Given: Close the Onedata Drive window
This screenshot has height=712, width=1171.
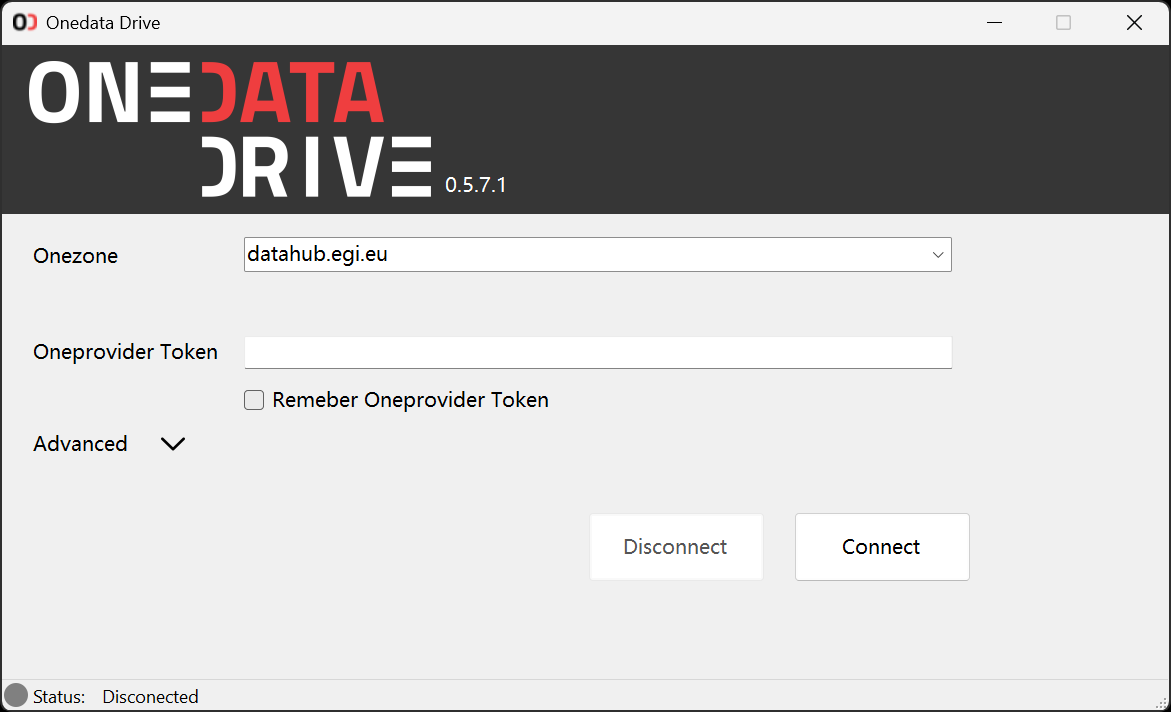Looking at the screenshot, I should (x=1134, y=22).
